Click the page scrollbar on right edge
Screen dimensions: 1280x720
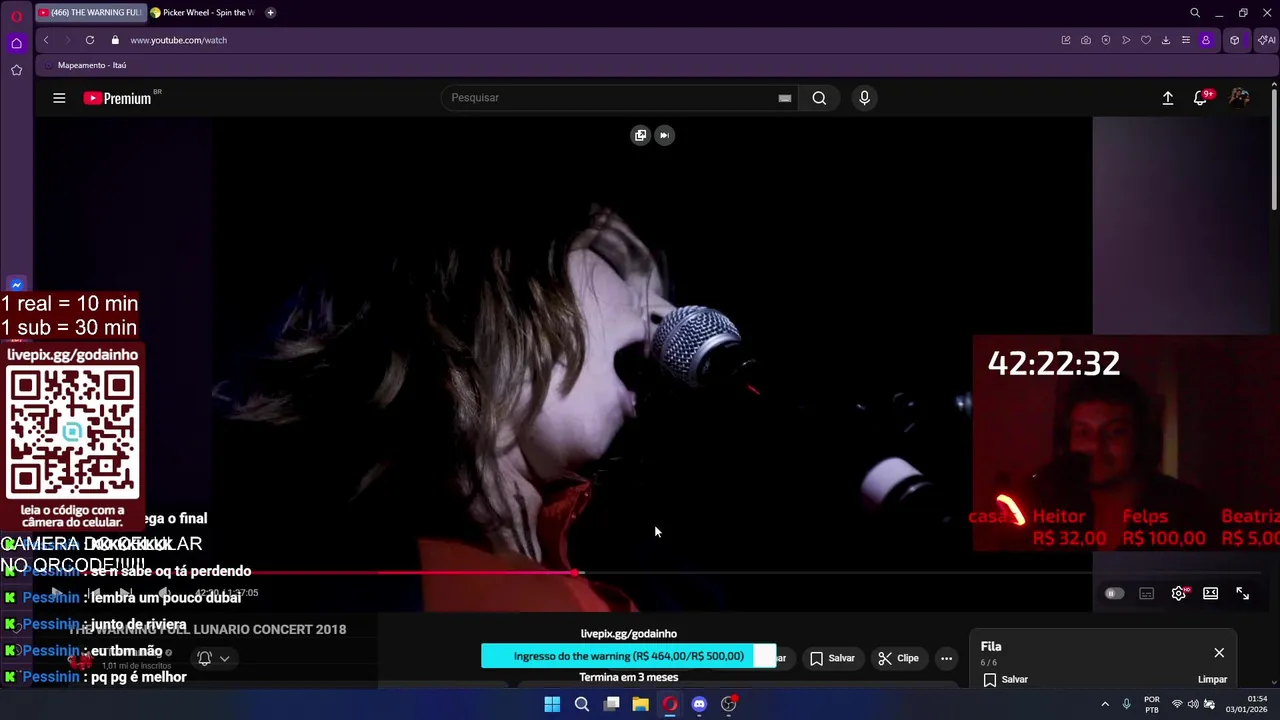1273,150
